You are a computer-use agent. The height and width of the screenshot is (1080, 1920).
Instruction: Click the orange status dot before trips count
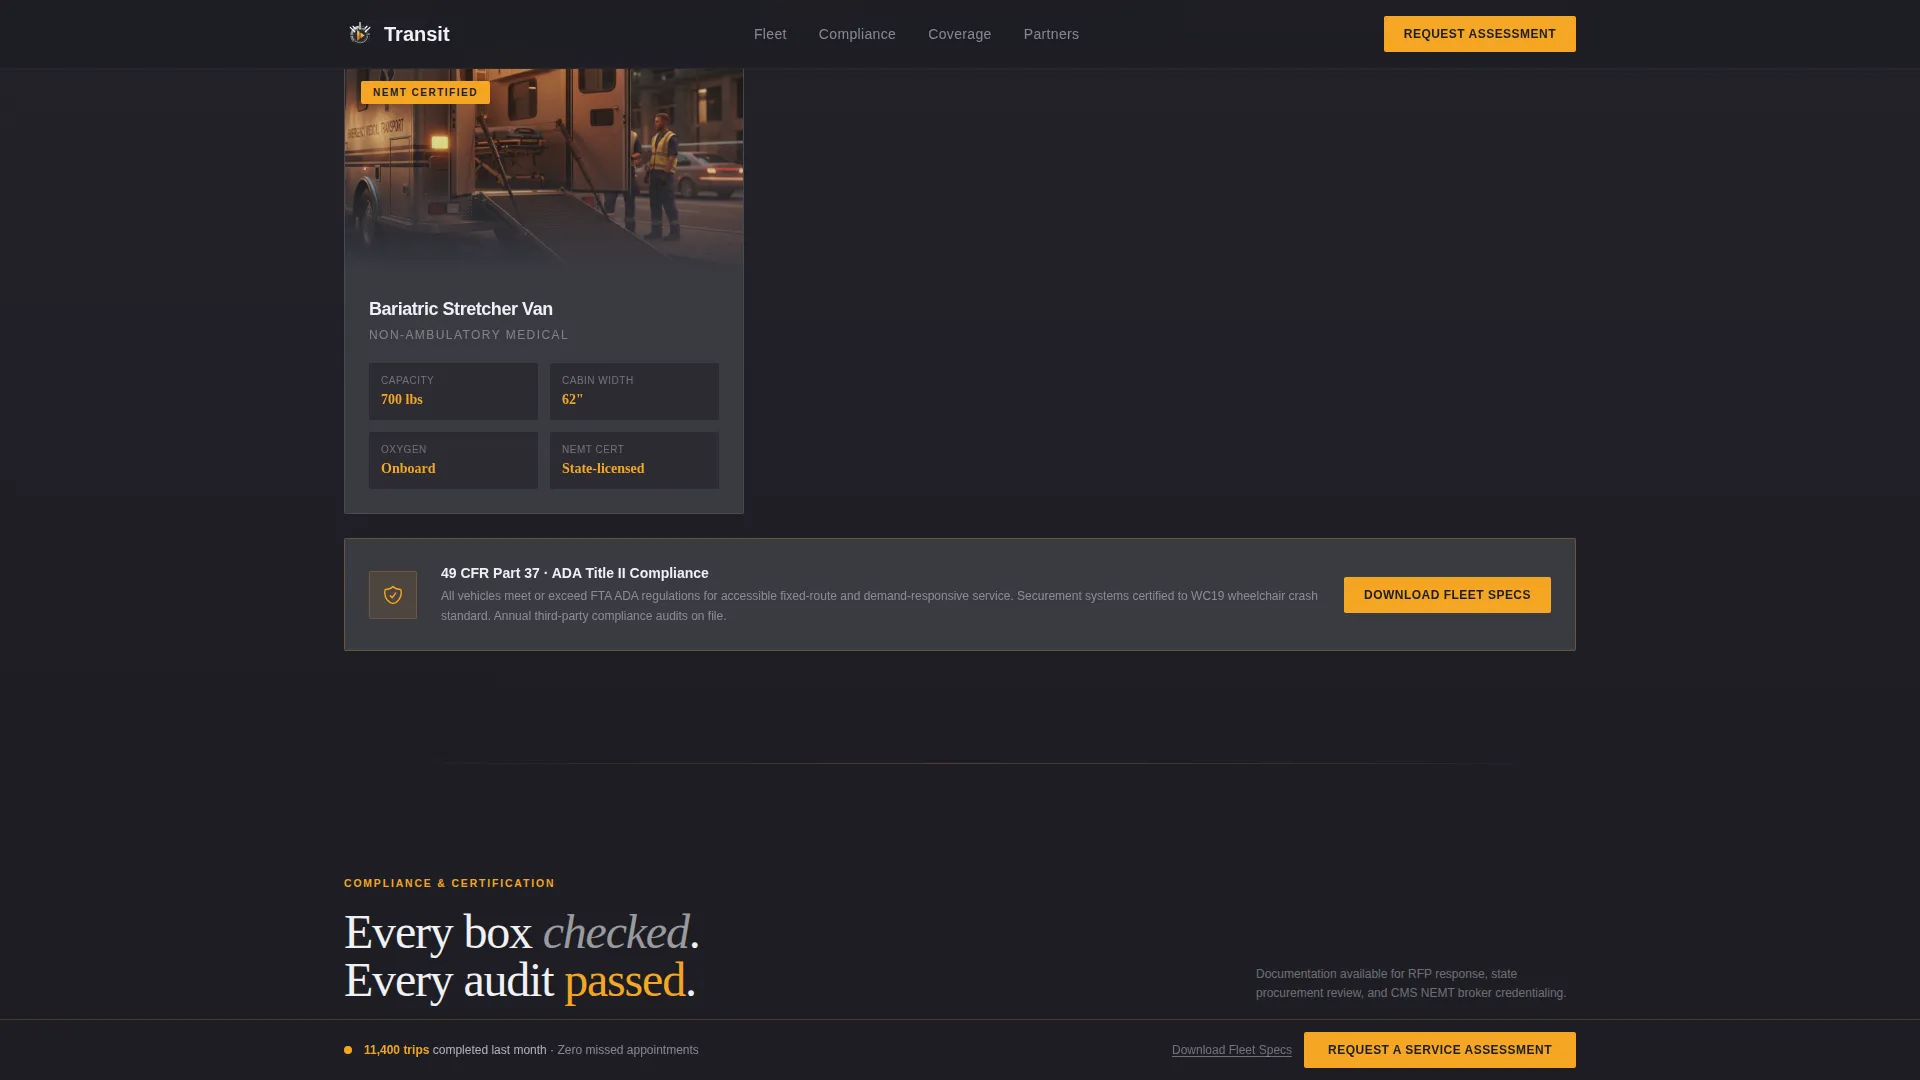coord(348,1050)
